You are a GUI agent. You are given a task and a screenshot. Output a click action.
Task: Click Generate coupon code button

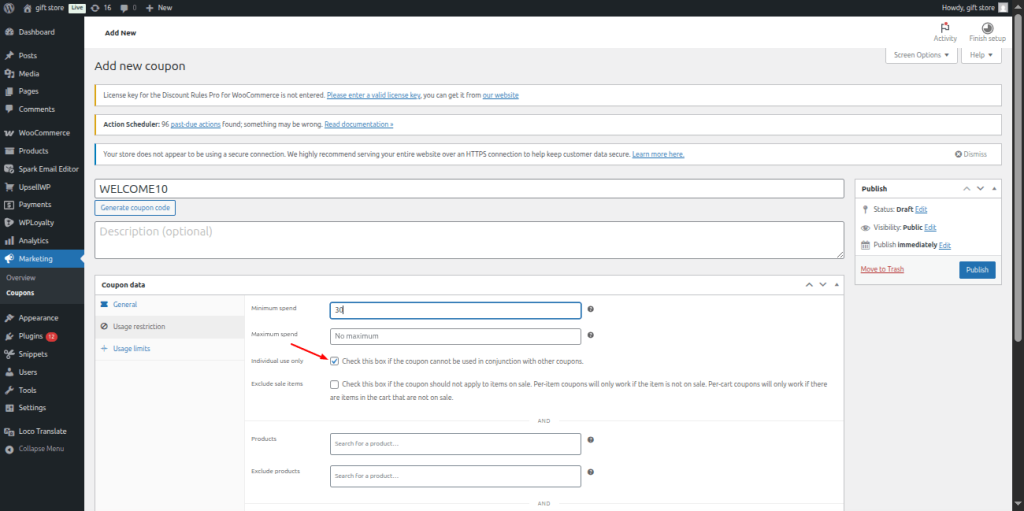coord(135,208)
